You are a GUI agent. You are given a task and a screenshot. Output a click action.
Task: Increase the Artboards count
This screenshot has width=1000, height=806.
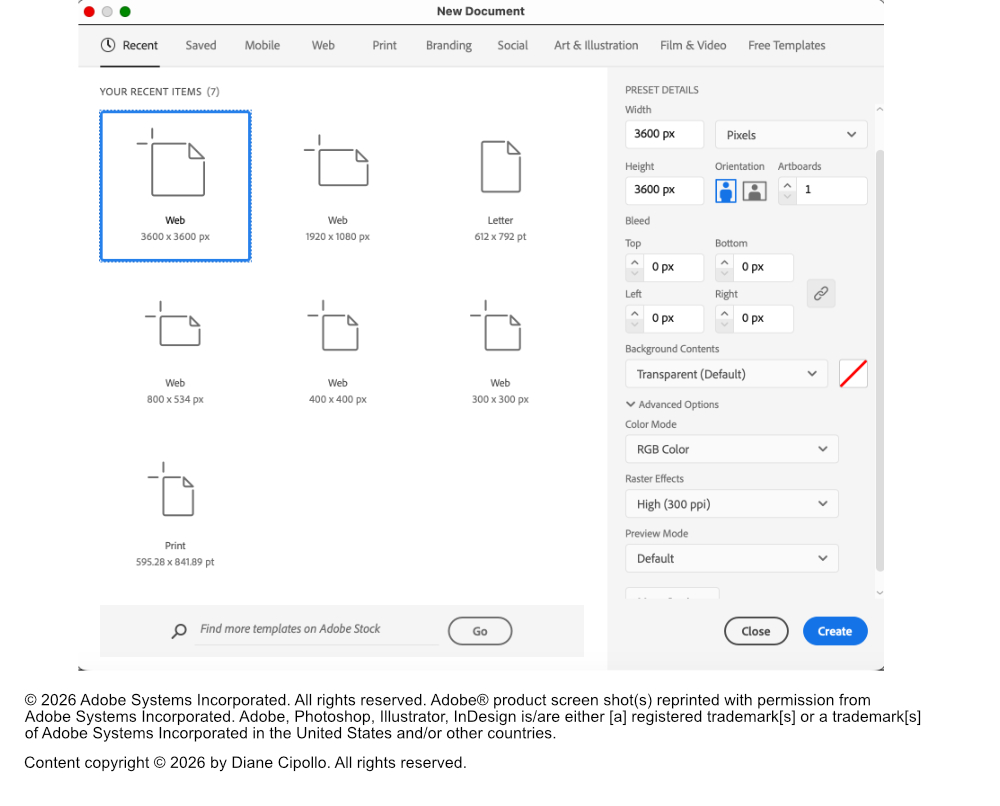(x=788, y=186)
